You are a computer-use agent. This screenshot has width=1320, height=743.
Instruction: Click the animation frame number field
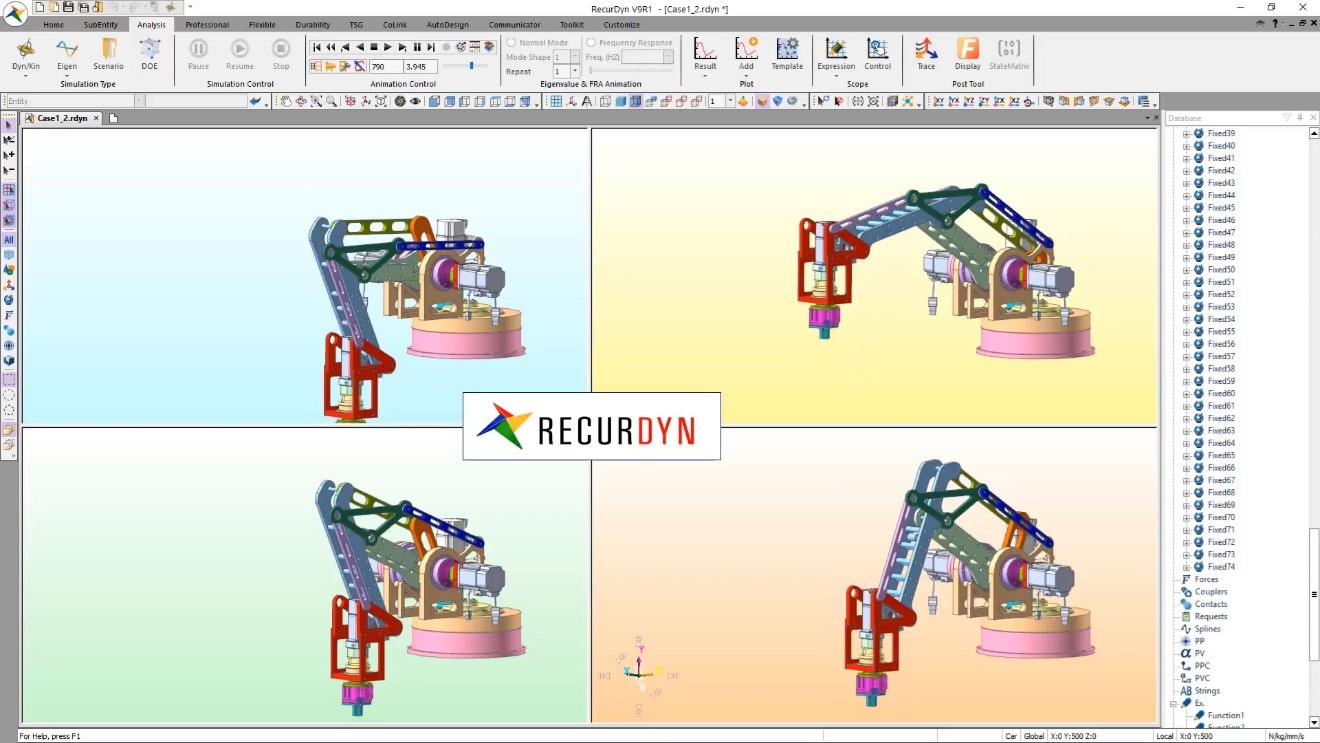(x=384, y=67)
